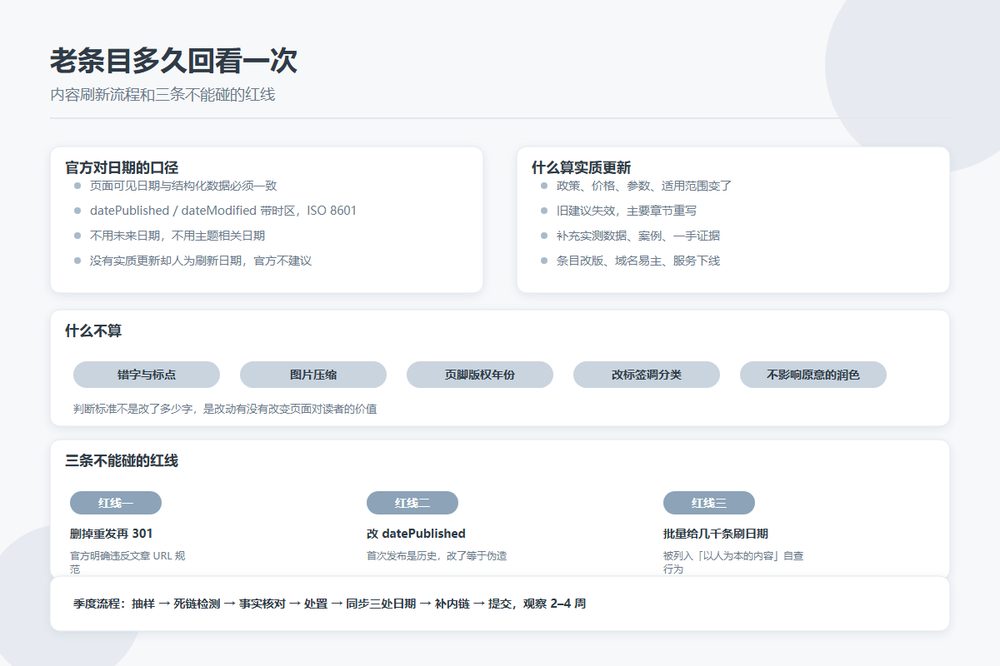
Task: Click the heading 三条不能碰的红线
Action: click(x=122, y=461)
